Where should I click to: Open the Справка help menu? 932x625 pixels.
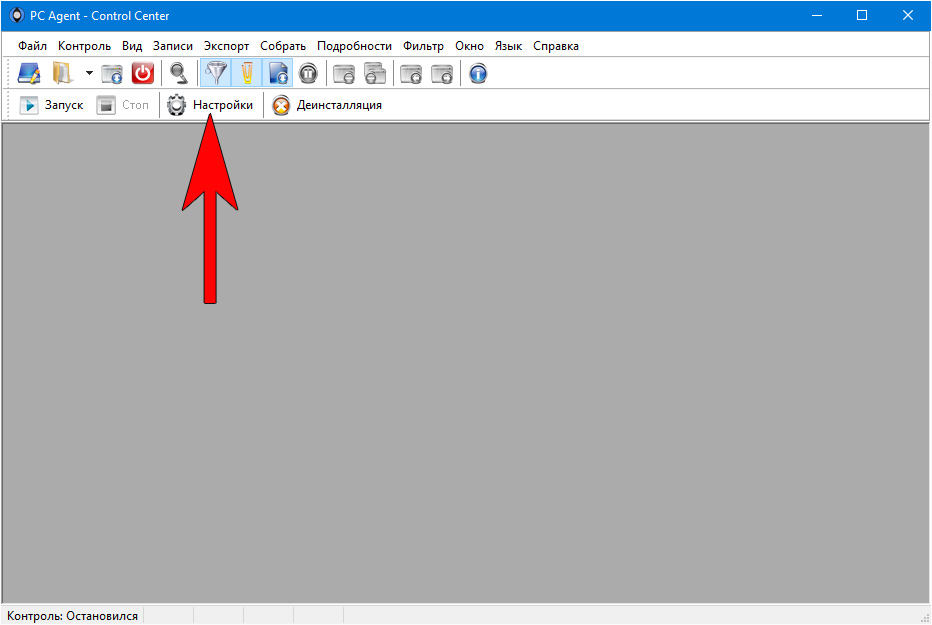click(555, 46)
